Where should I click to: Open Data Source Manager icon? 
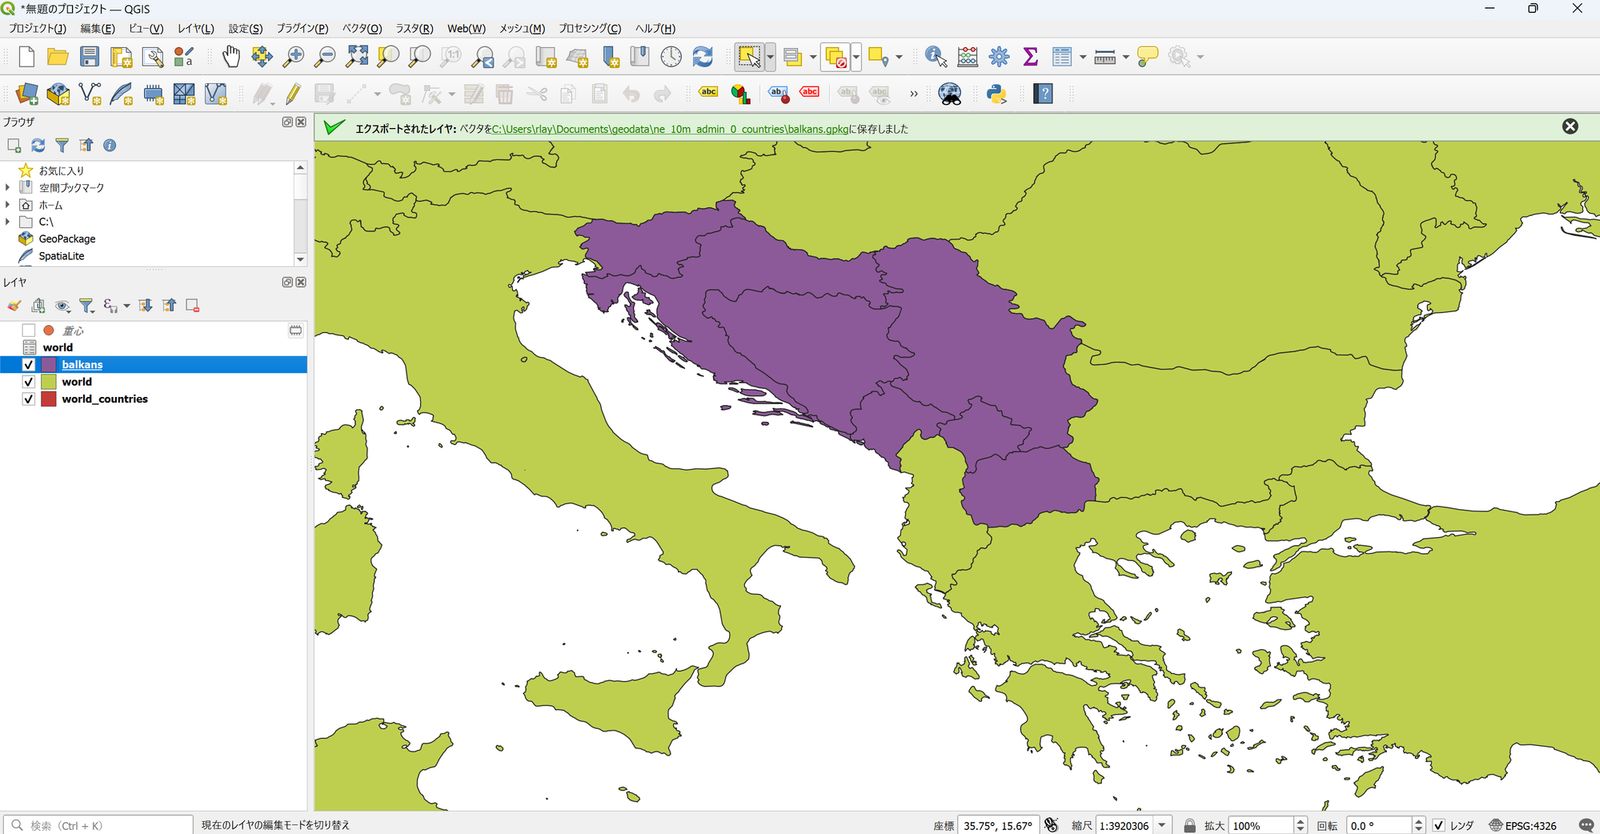tap(27, 94)
